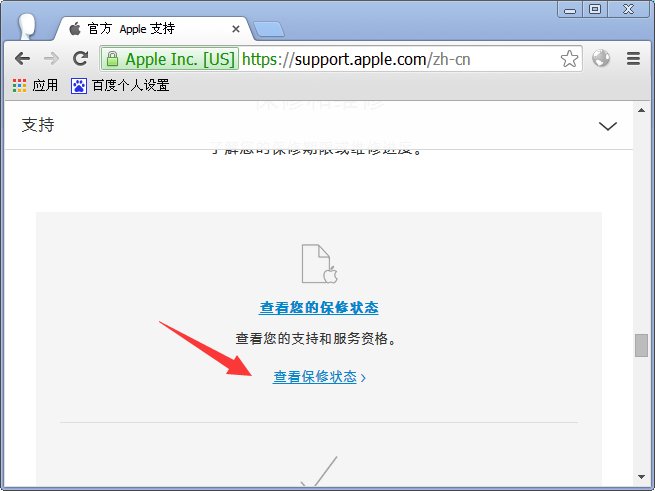The width and height of the screenshot is (655, 491).
Task: Click the document icon with Apple logo
Action: [x=319, y=263]
